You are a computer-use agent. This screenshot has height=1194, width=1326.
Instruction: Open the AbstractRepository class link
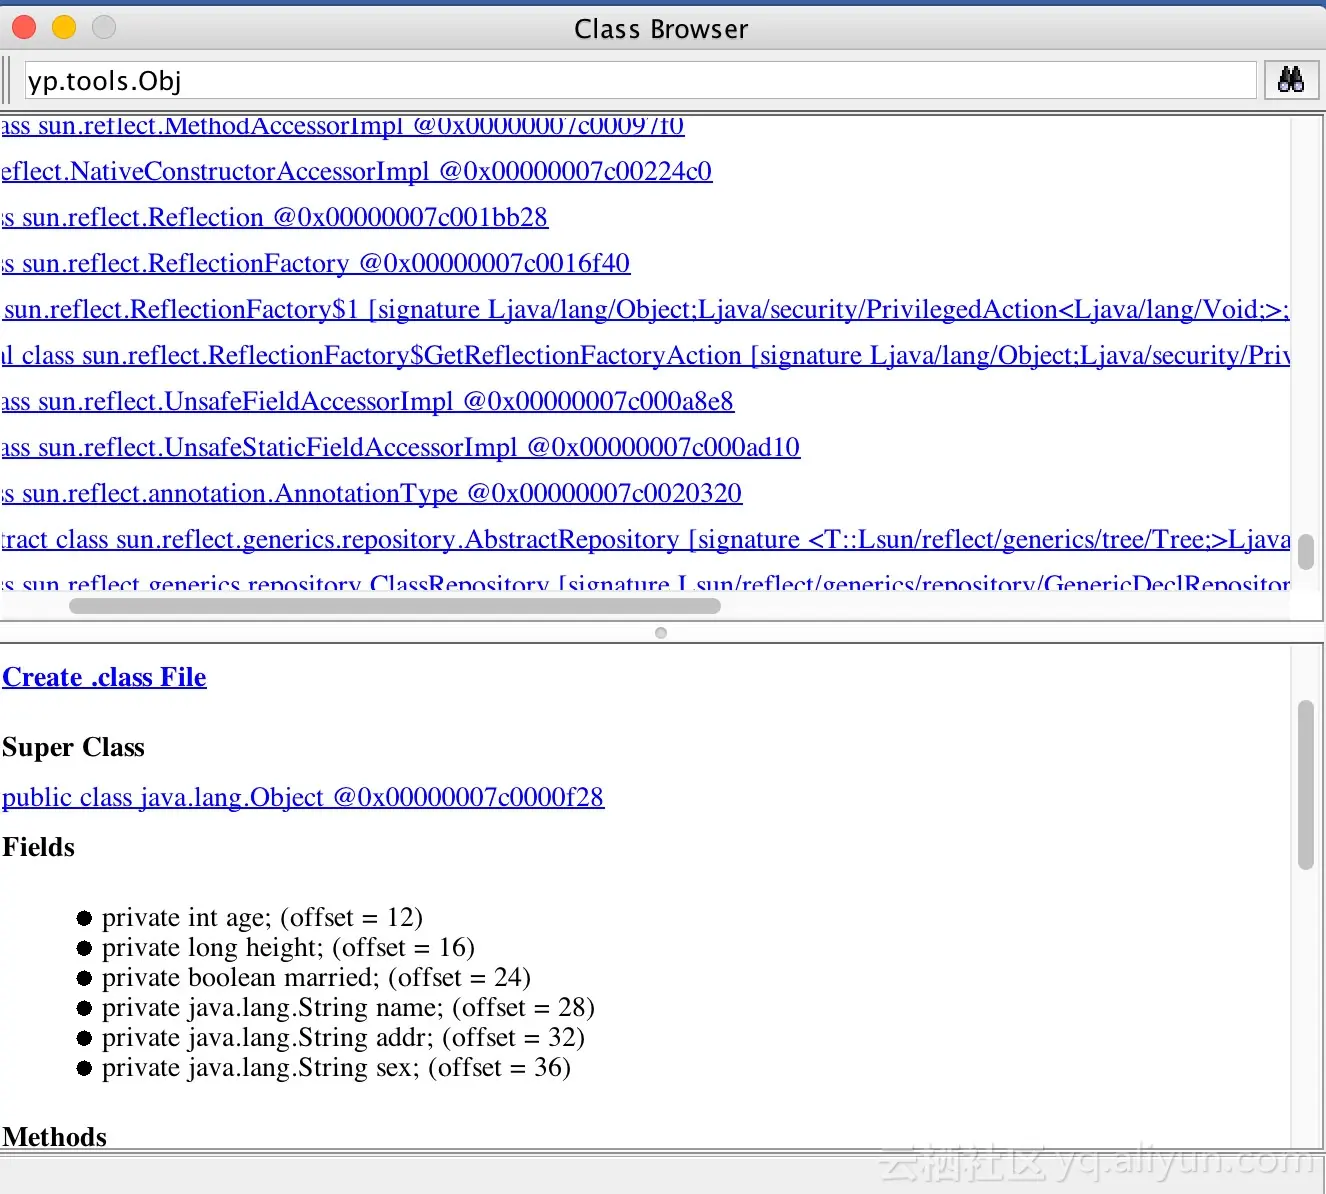(x=646, y=539)
